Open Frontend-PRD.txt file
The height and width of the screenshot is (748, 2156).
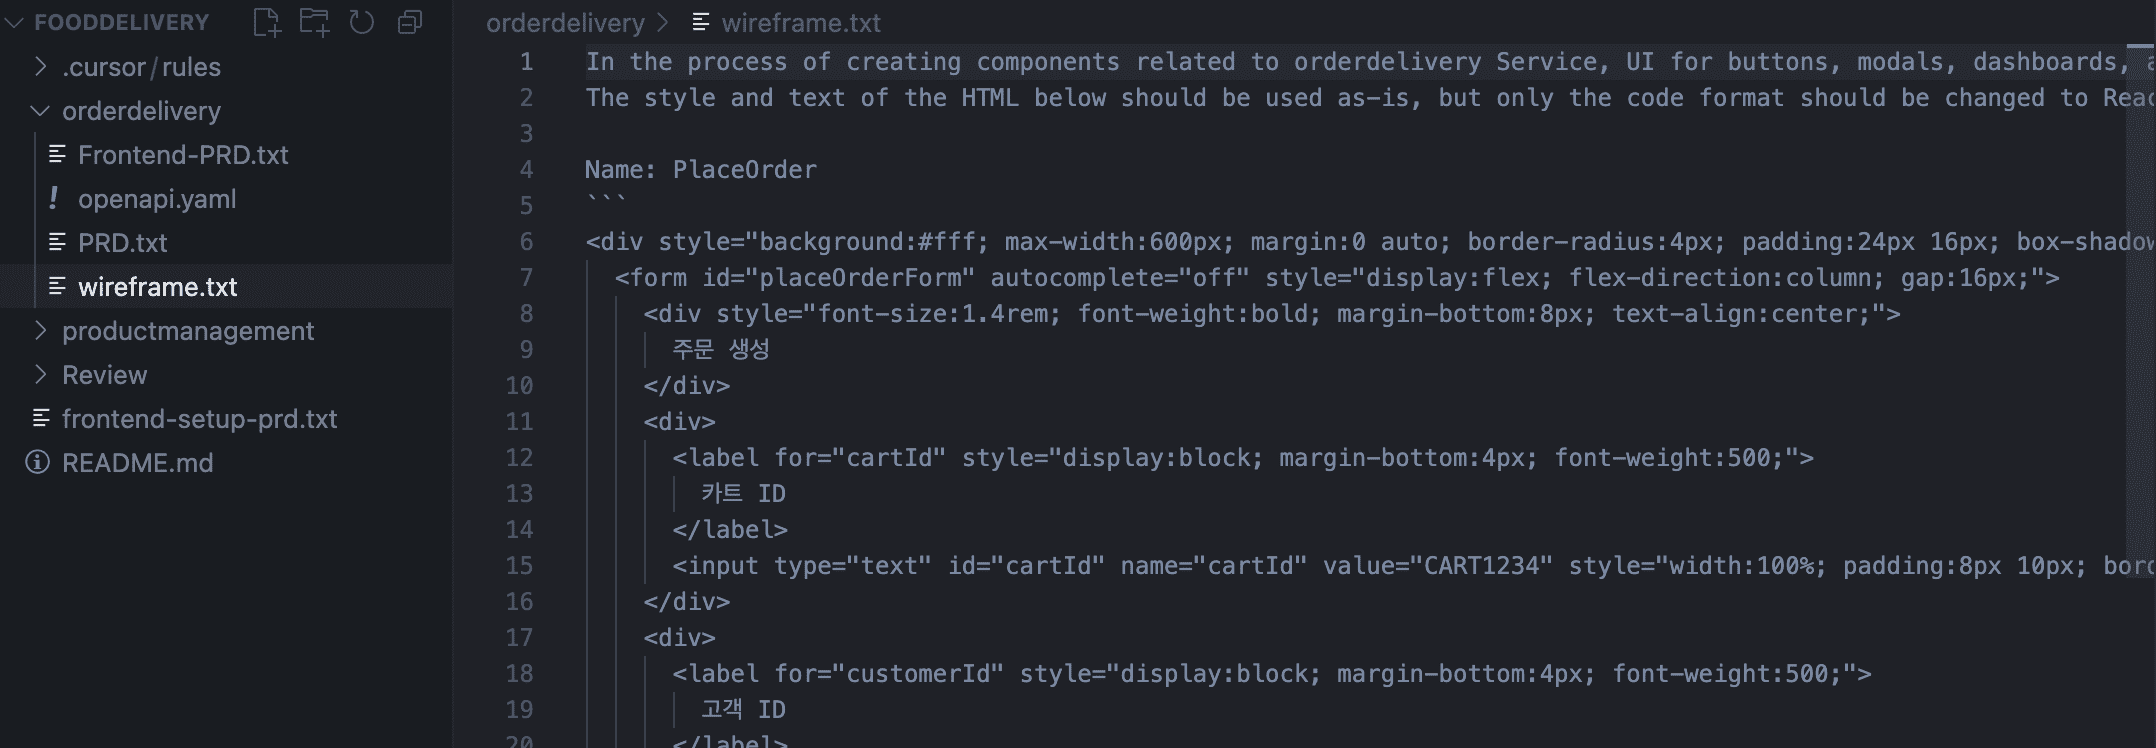[x=183, y=155]
